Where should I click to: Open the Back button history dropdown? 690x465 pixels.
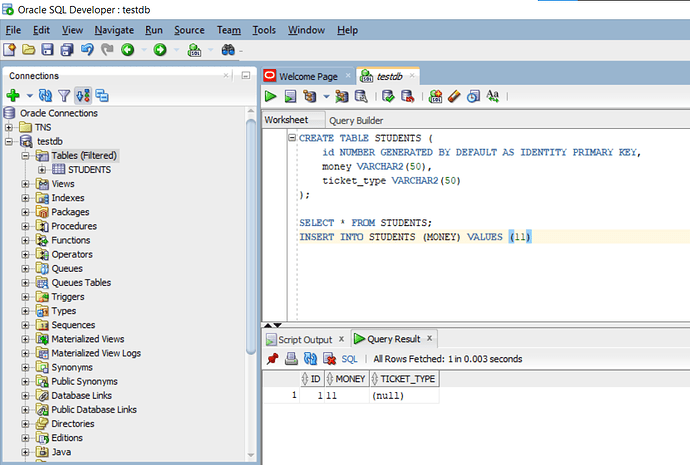pyautogui.click(x=144, y=50)
